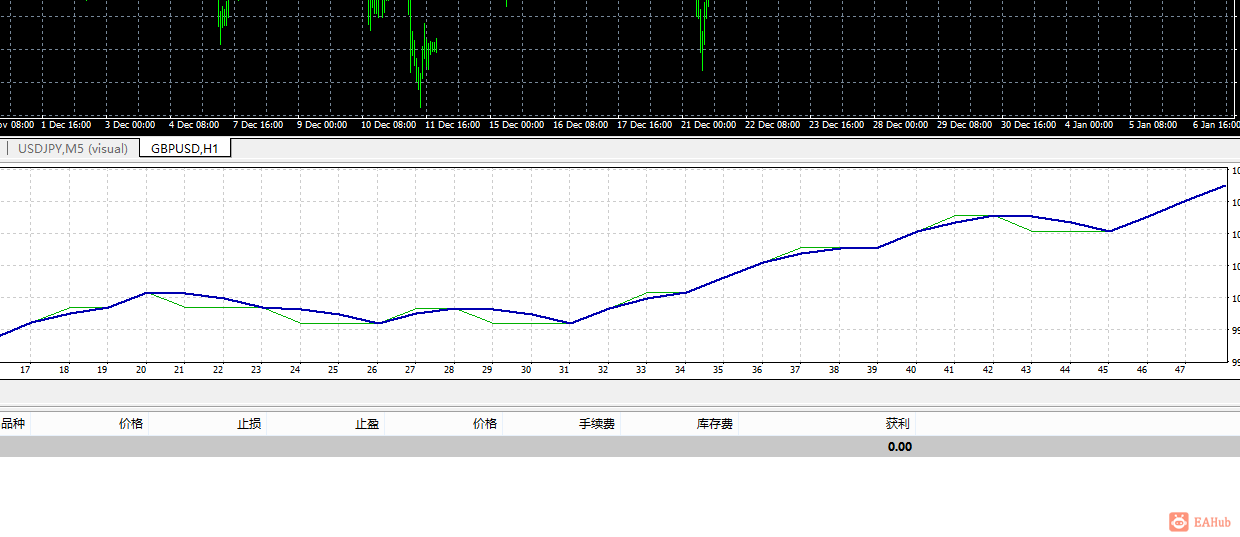Click trade number 35 on graph axis

pos(718,370)
